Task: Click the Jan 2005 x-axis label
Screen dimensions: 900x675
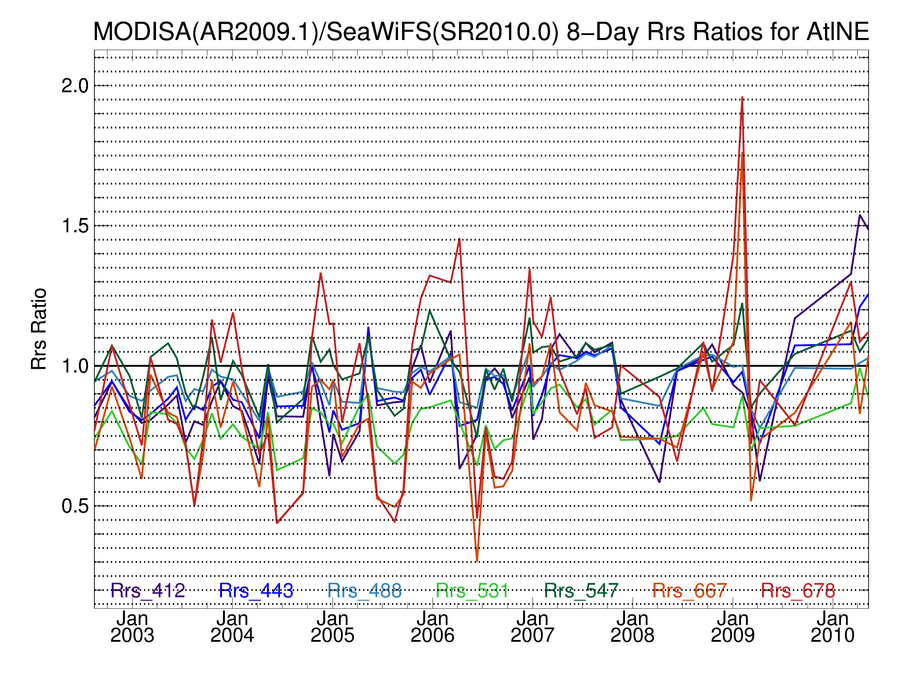Action: (x=332, y=627)
